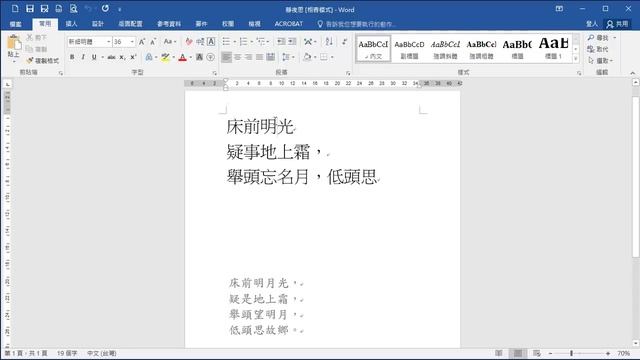Switch to the References (參考資料) tab
This screenshot has height=360, width=640.
click(169, 24)
